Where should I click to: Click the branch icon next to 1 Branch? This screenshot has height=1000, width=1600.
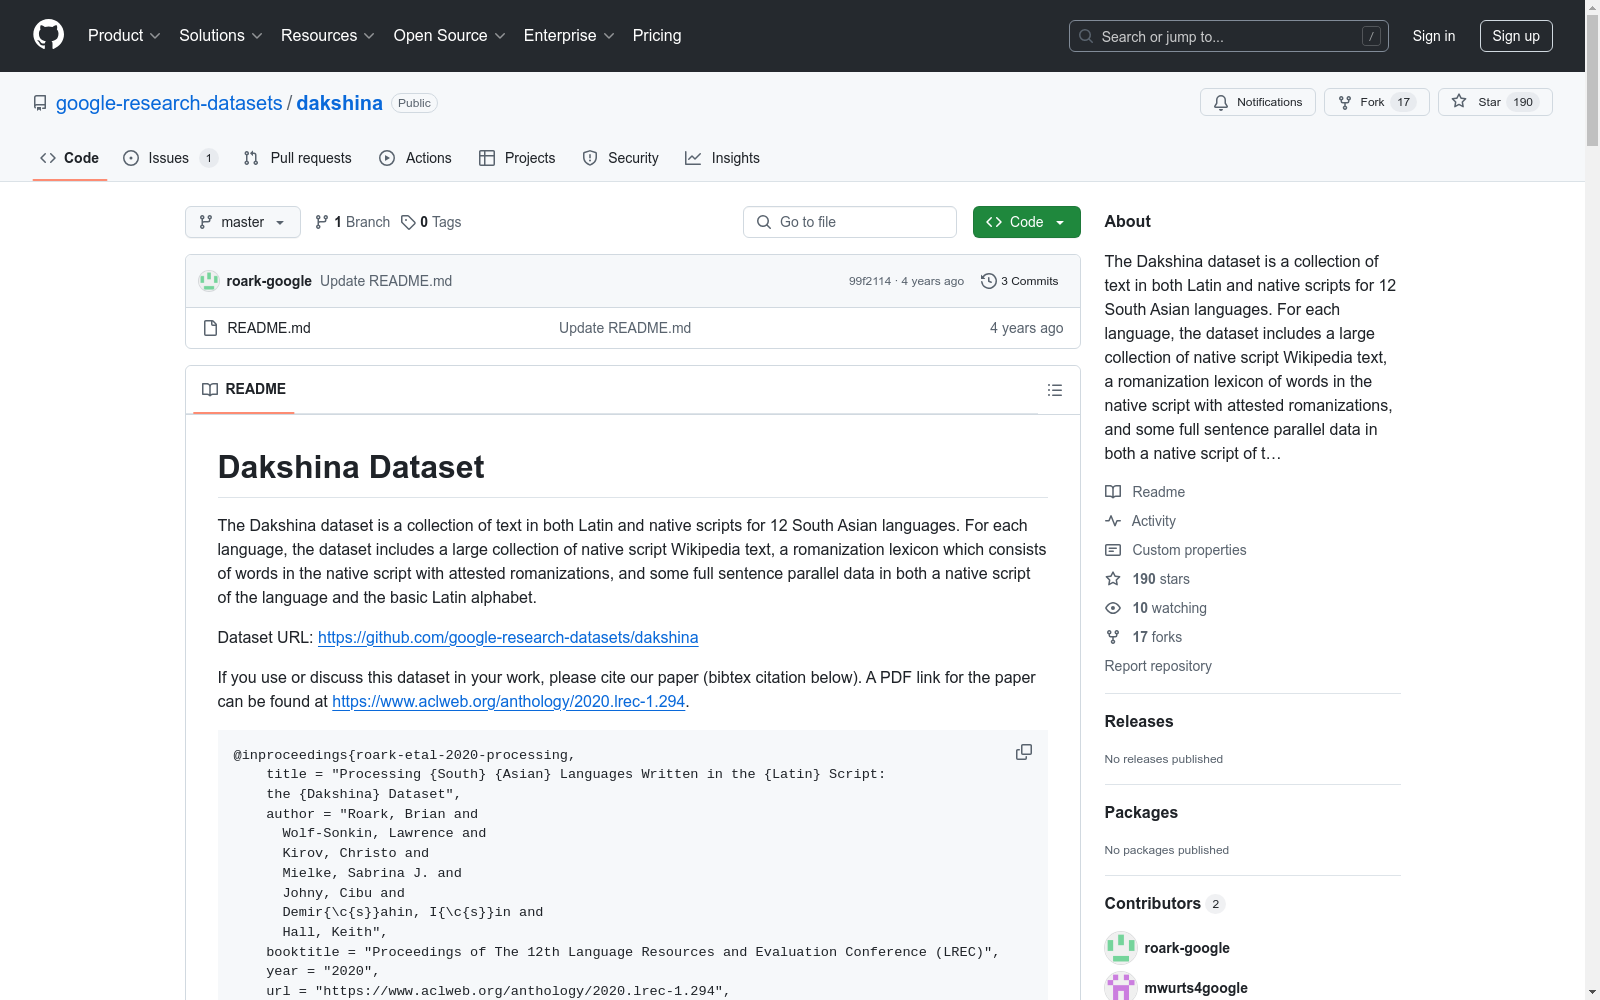click(x=322, y=222)
